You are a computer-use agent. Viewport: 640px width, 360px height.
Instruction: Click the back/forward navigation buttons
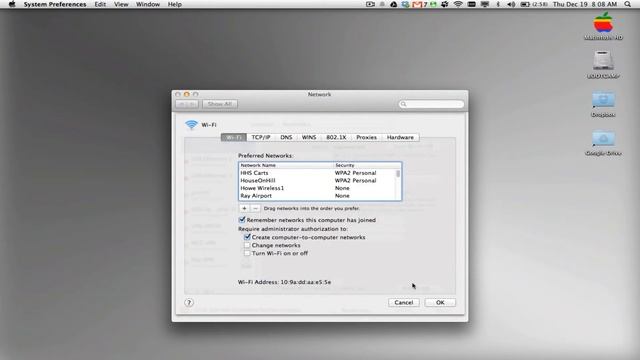tap(187, 104)
